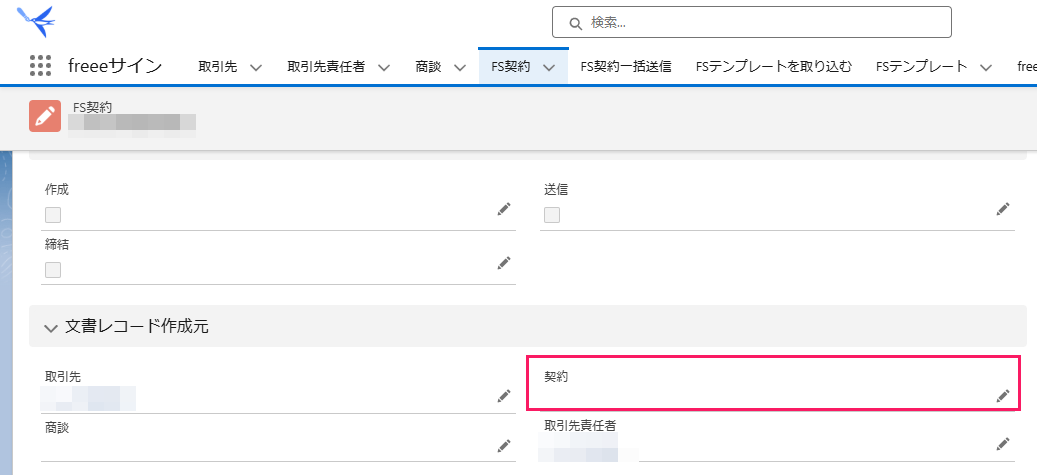The height and width of the screenshot is (475, 1037).
Task: Click the freee bird logo
Action: 36,21
